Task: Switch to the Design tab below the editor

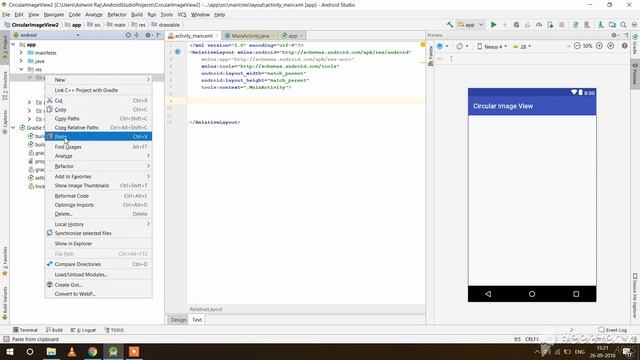Action: tap(178, 320)
